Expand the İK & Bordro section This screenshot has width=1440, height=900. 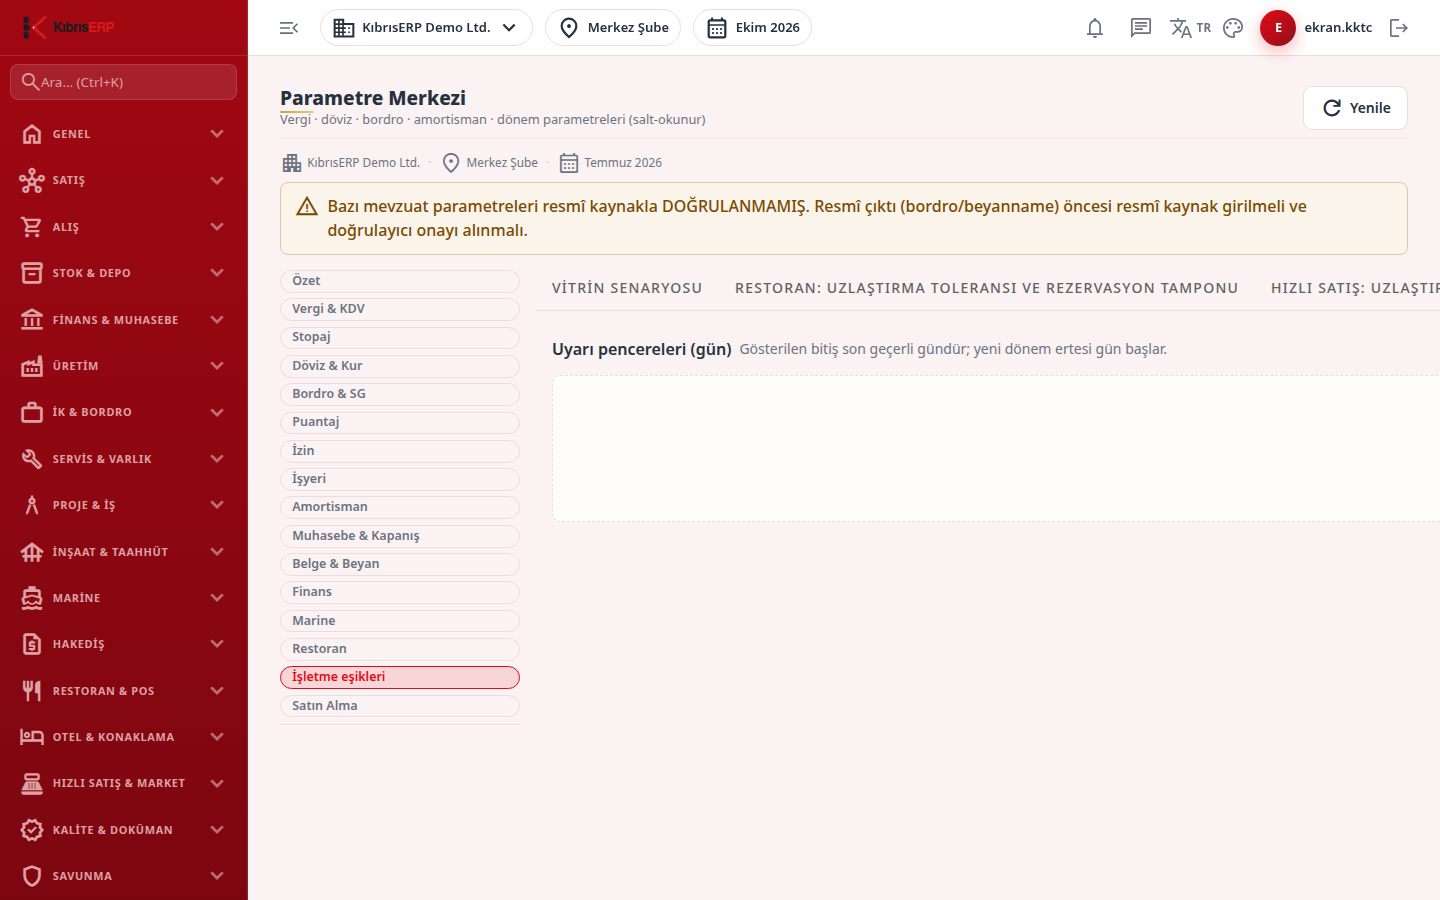coord(124,412)
